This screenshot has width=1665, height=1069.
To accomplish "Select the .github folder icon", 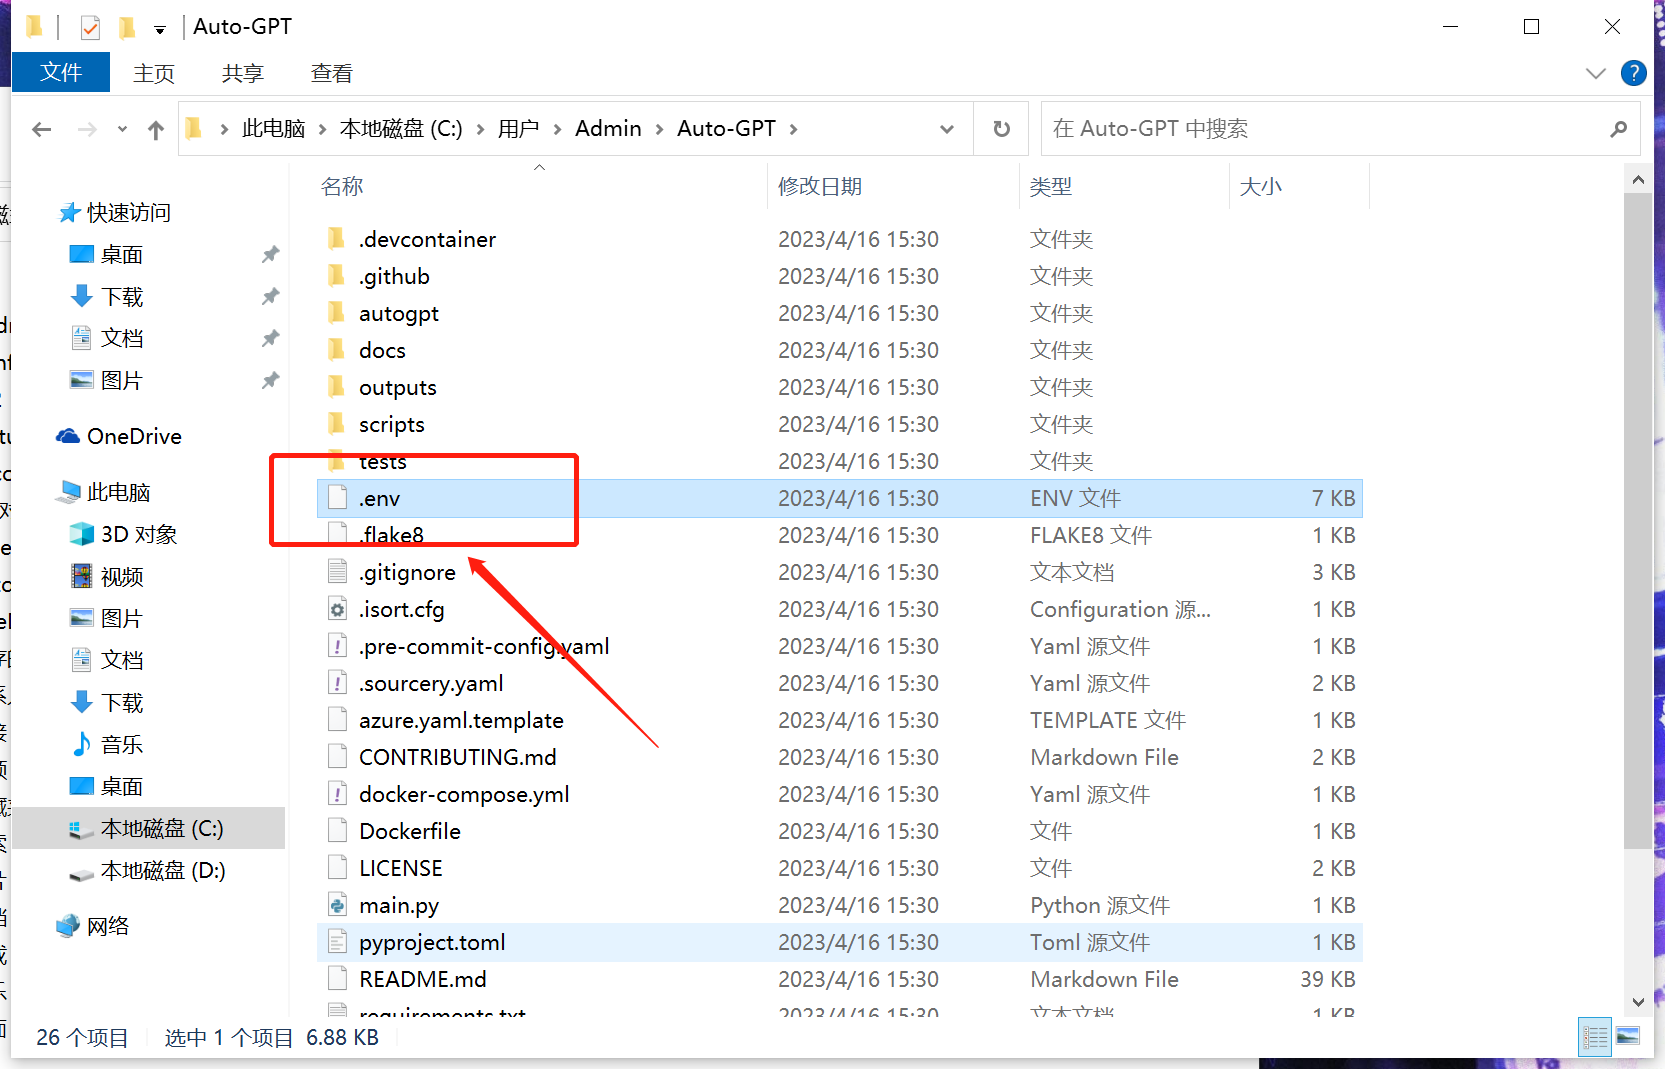I will [337, 276].
